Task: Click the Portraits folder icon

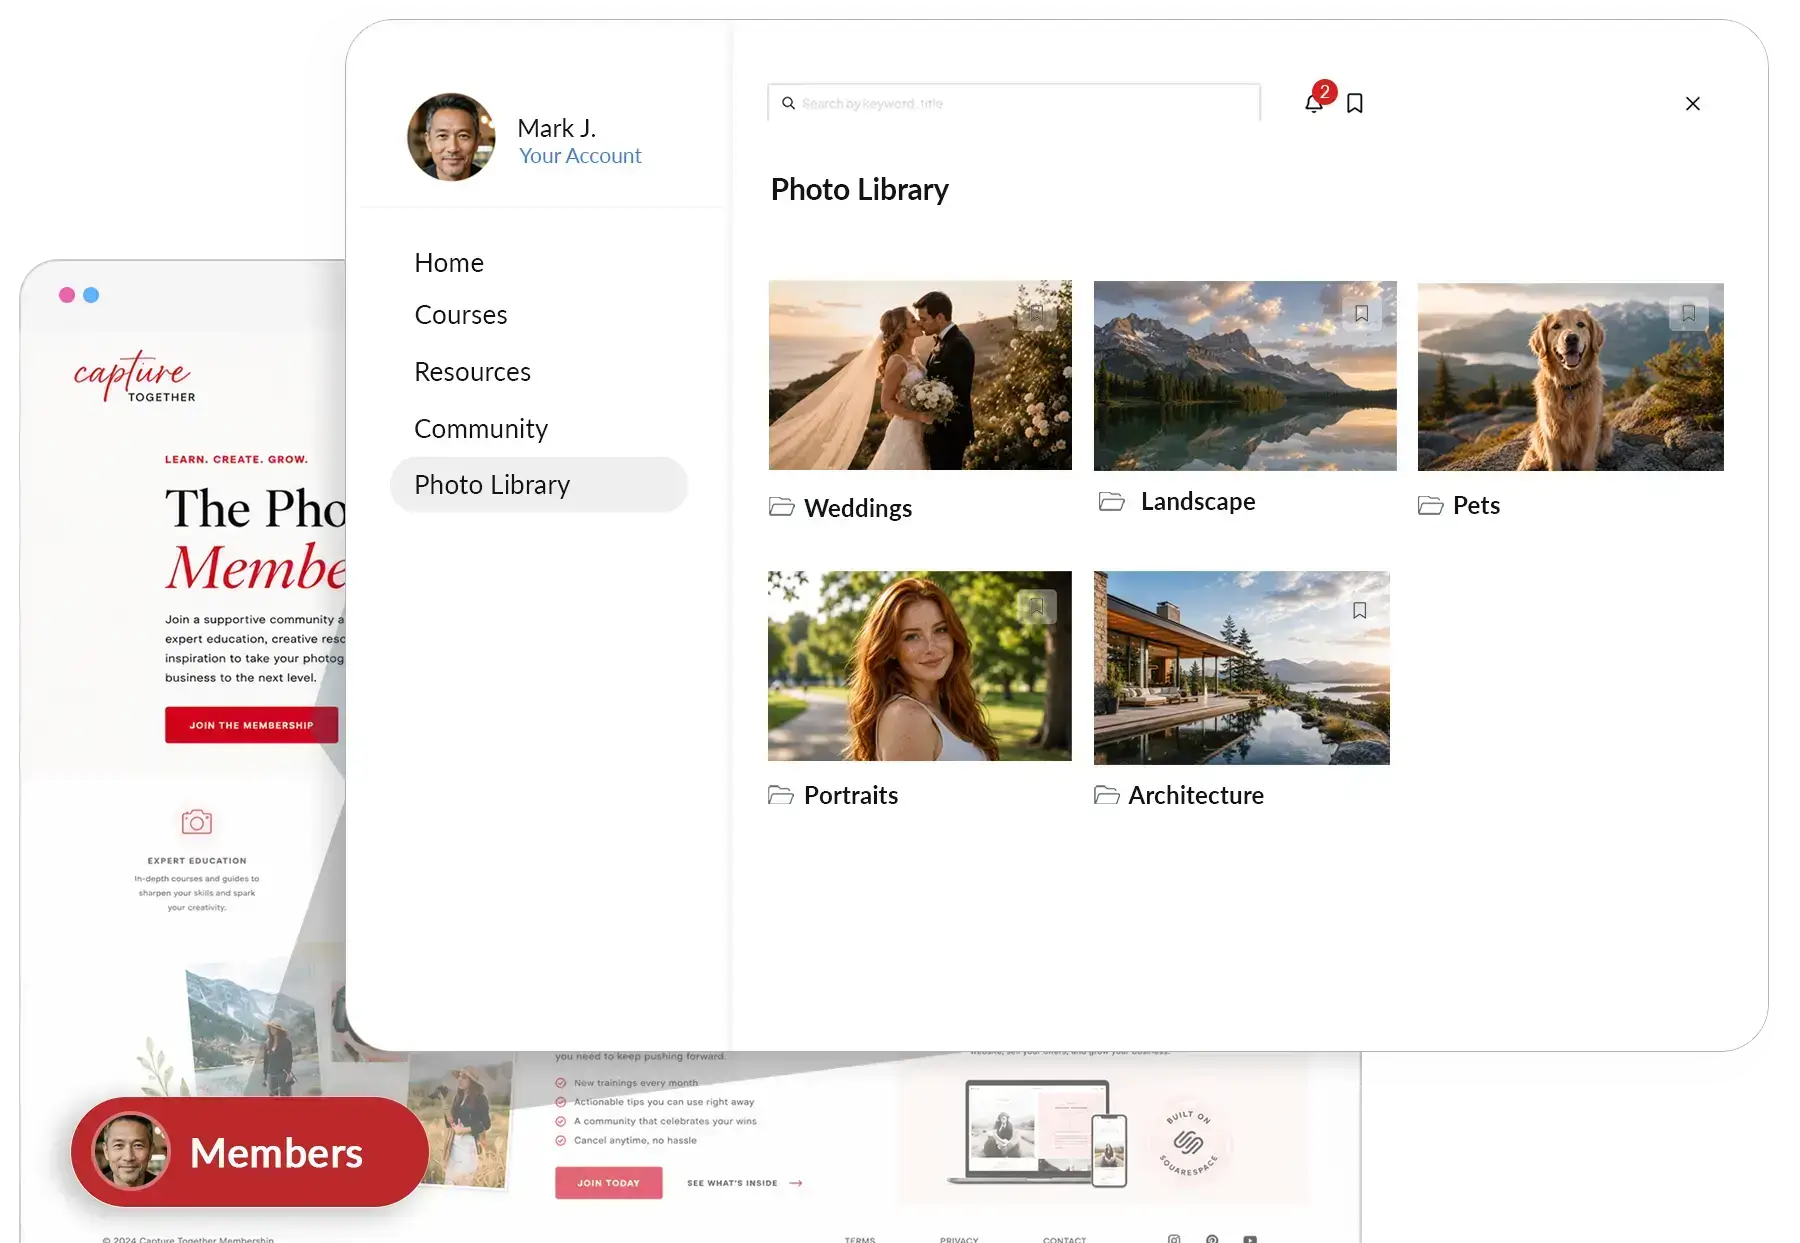Action: [781, 795]
